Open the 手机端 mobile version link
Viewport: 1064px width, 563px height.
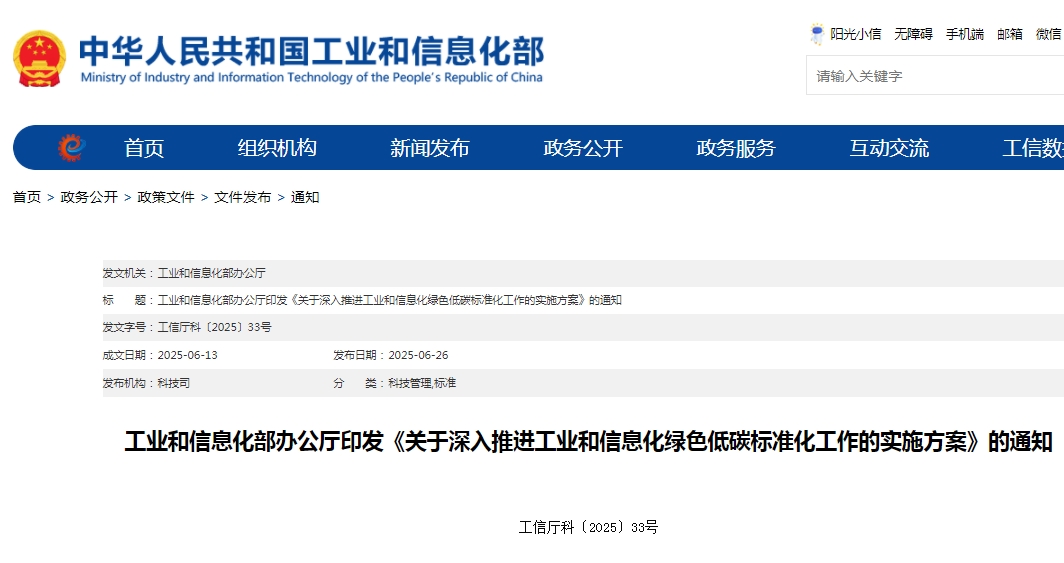964,34
